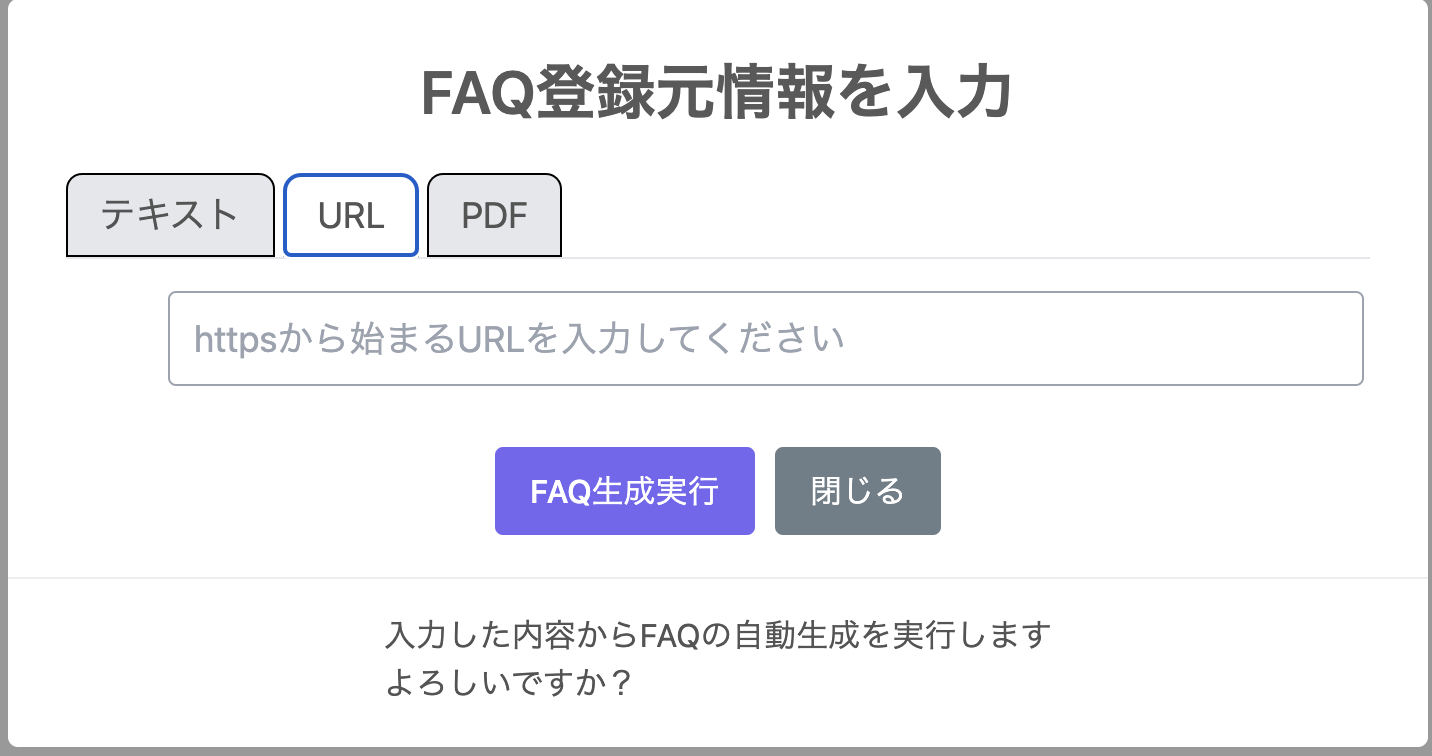This screenshot has width=1432, height=756.
Task: Click inside the URL placeholder text area
Action: pyautogui.click(x=766, y=338)
